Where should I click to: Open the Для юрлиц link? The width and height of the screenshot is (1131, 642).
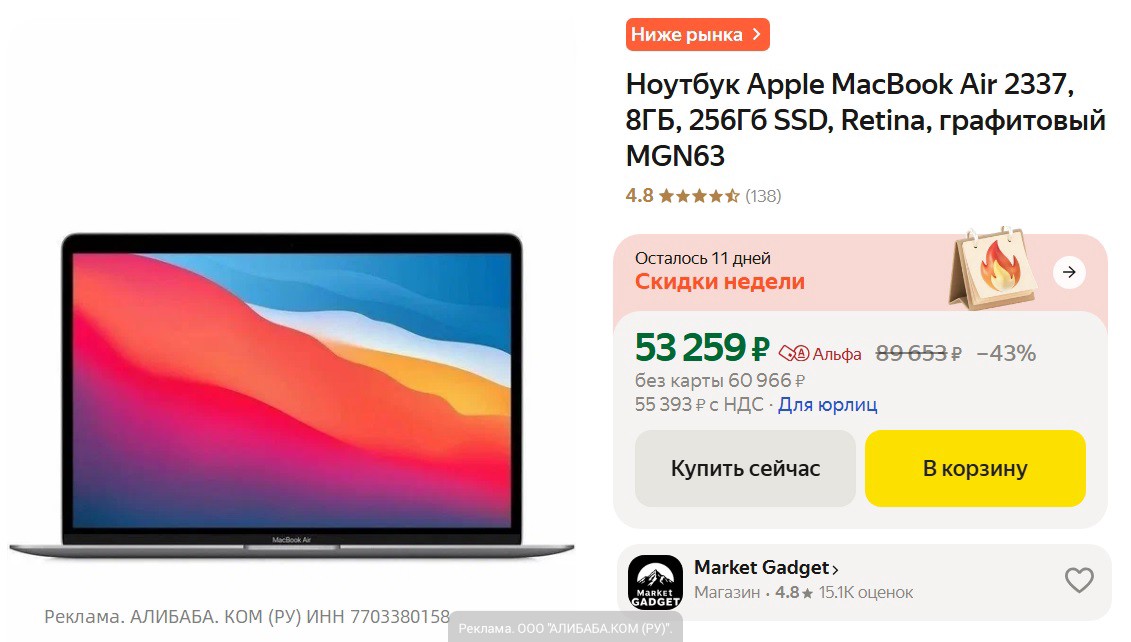827,405
